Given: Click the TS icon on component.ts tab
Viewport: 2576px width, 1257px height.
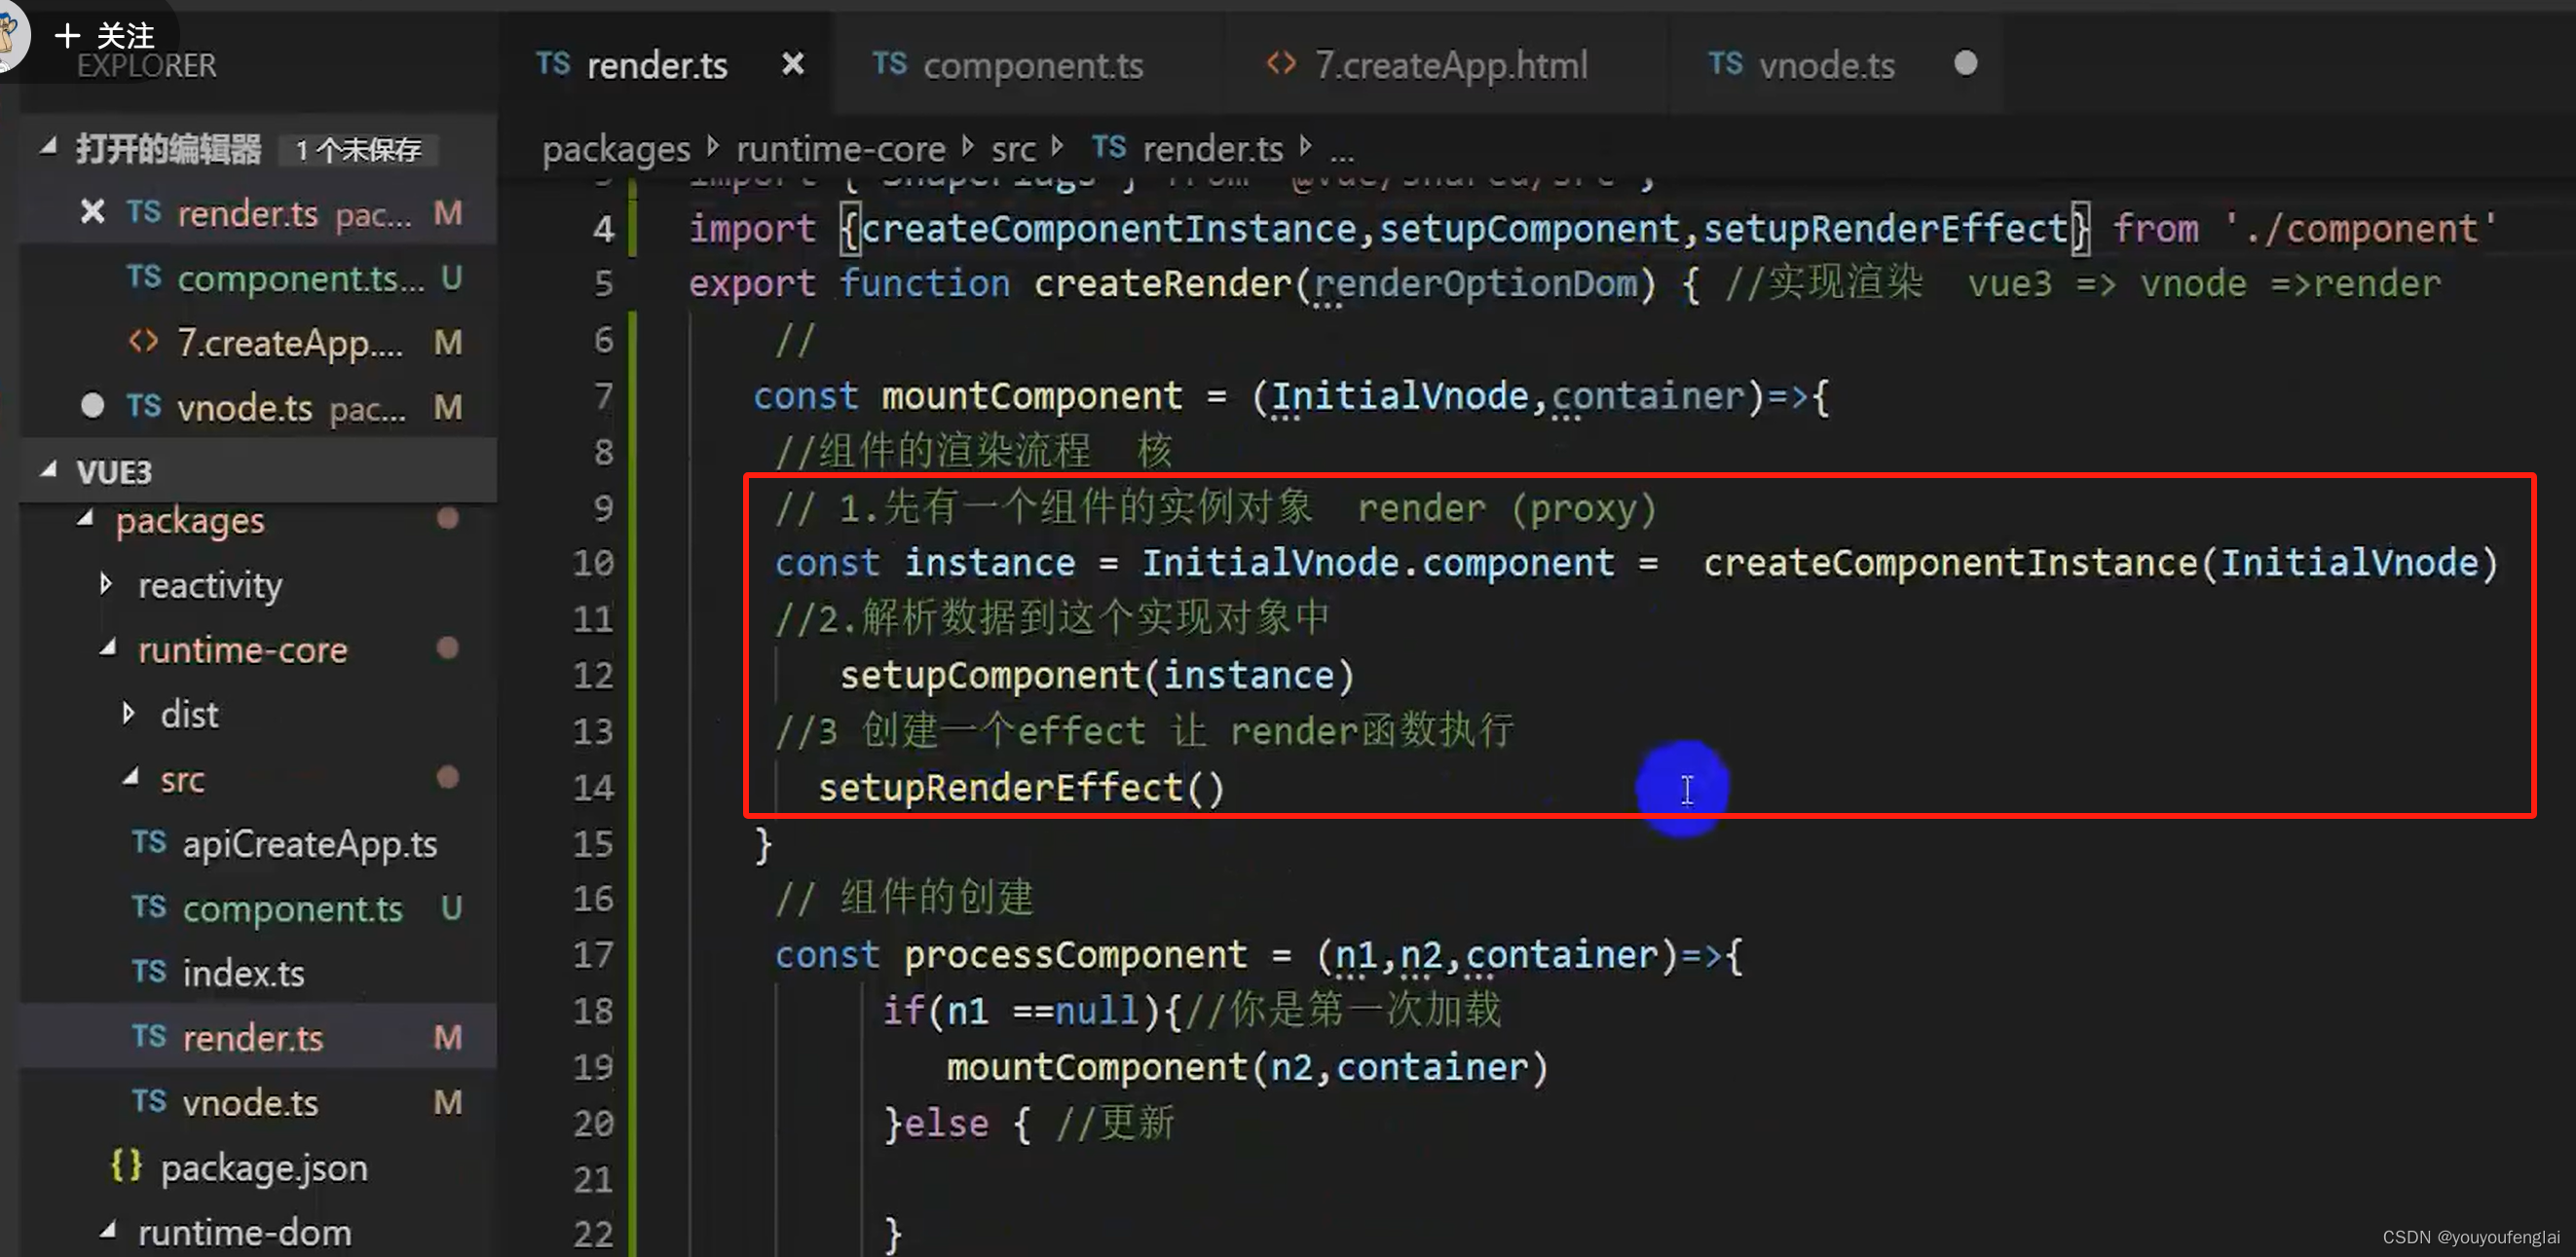Looking at the screenshot, I should tap(889, 64).
